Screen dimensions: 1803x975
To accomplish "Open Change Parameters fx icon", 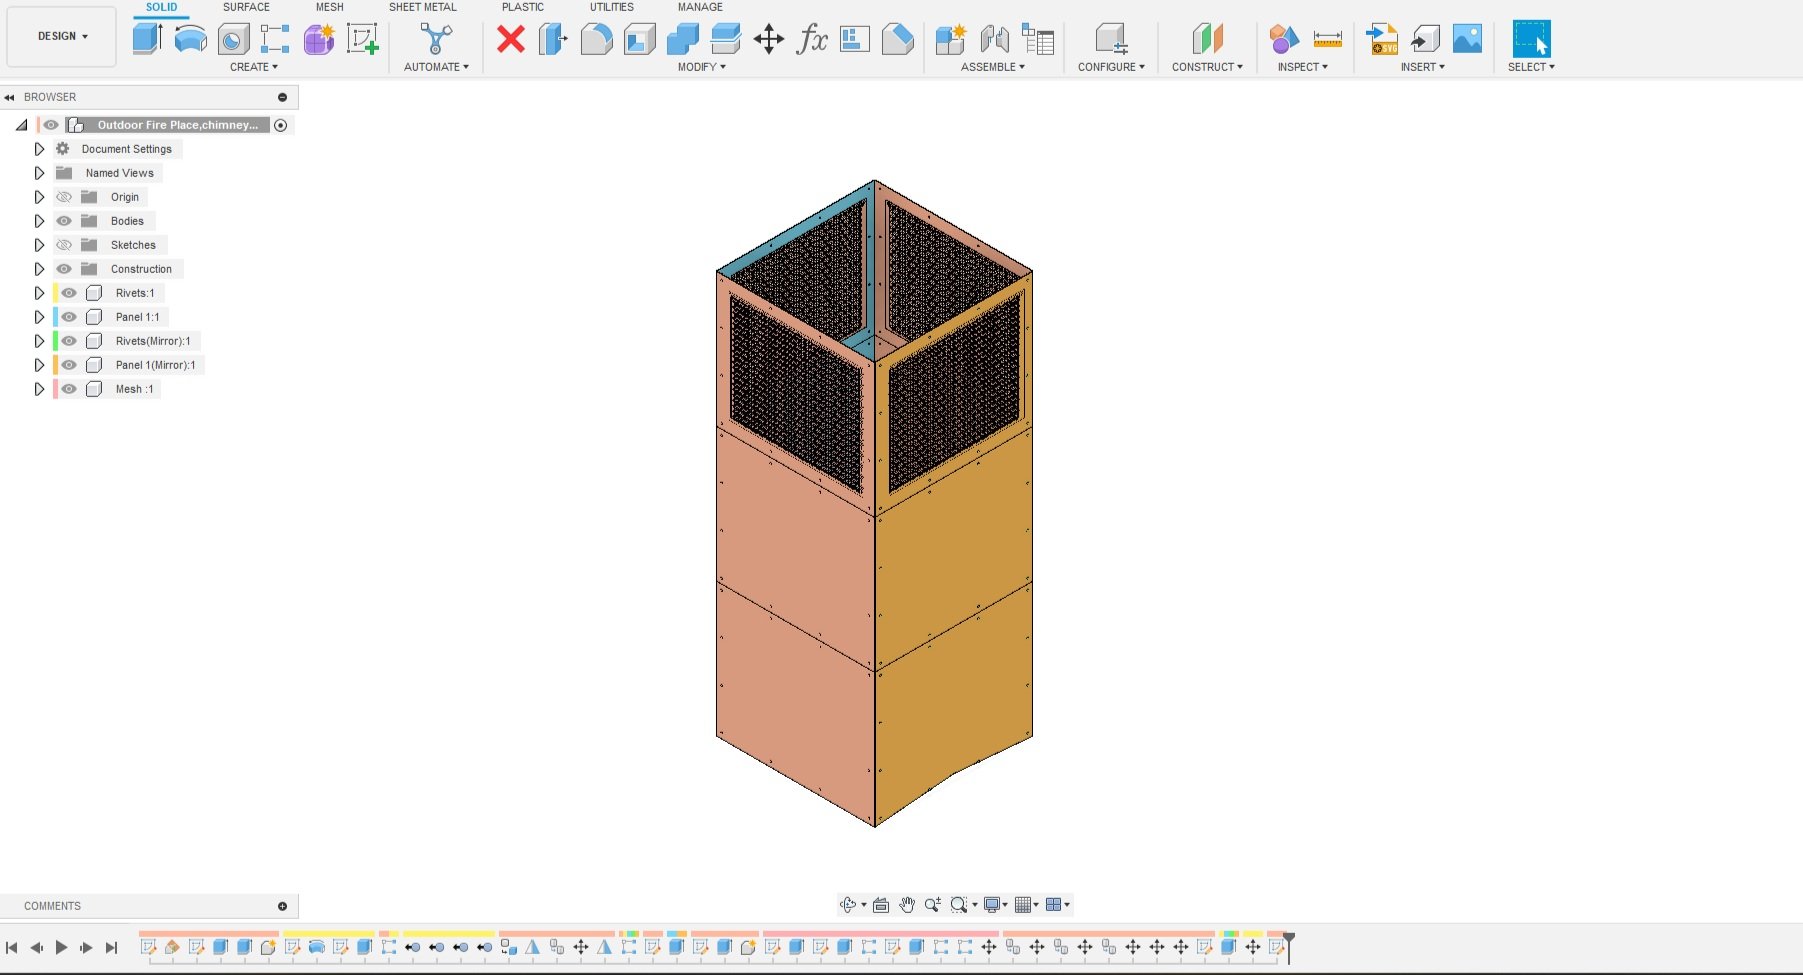I will [812, 39].
